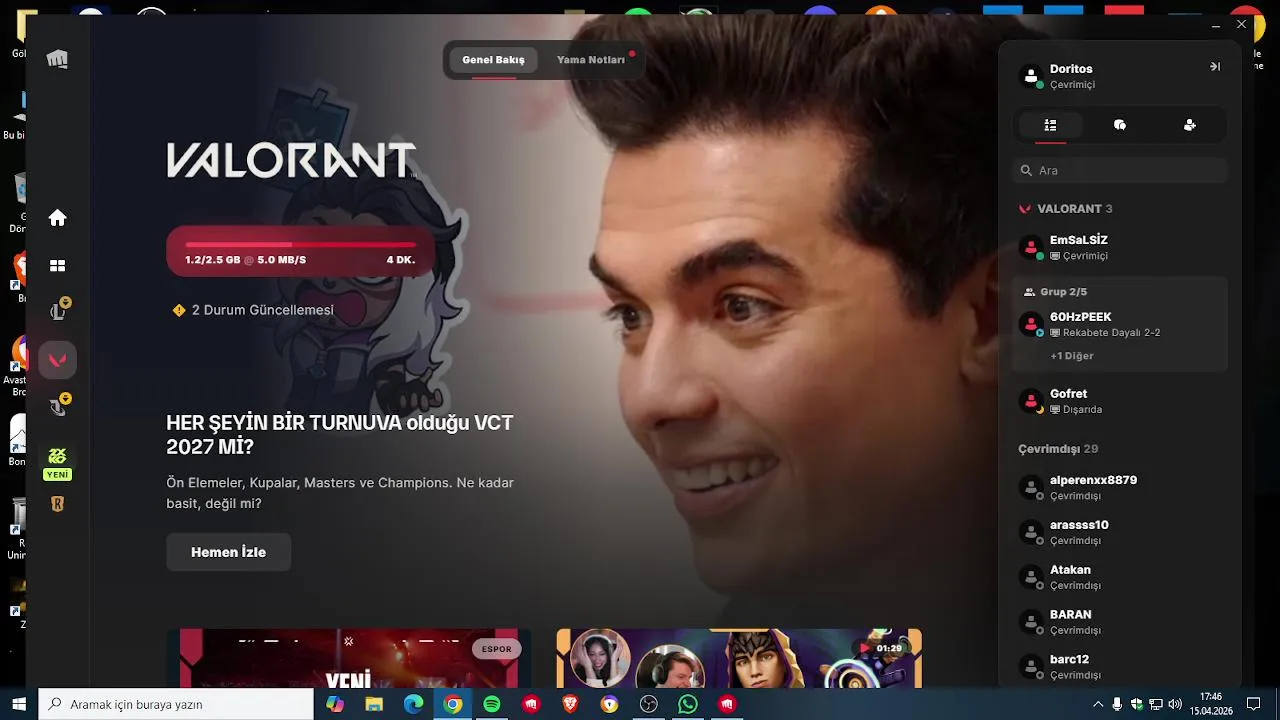Play the 01:29 video card

click(739, 658)
